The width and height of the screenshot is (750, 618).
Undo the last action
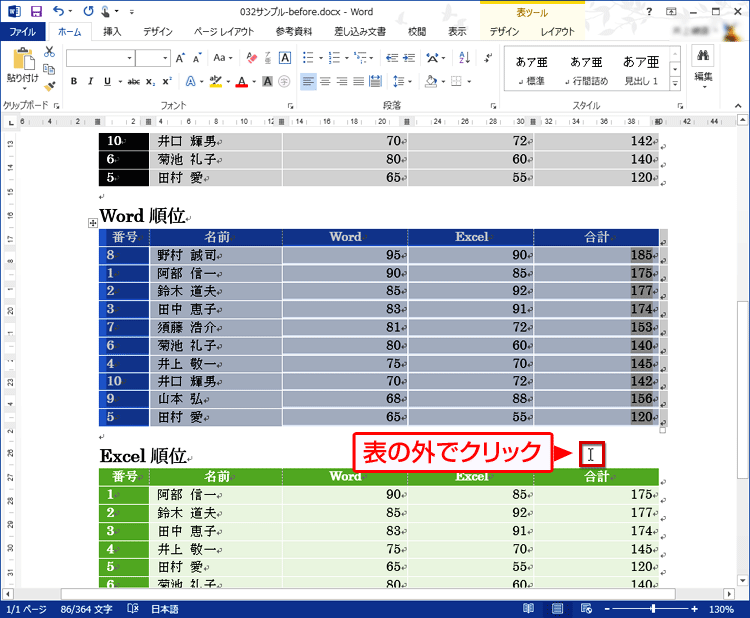(58, 11)
